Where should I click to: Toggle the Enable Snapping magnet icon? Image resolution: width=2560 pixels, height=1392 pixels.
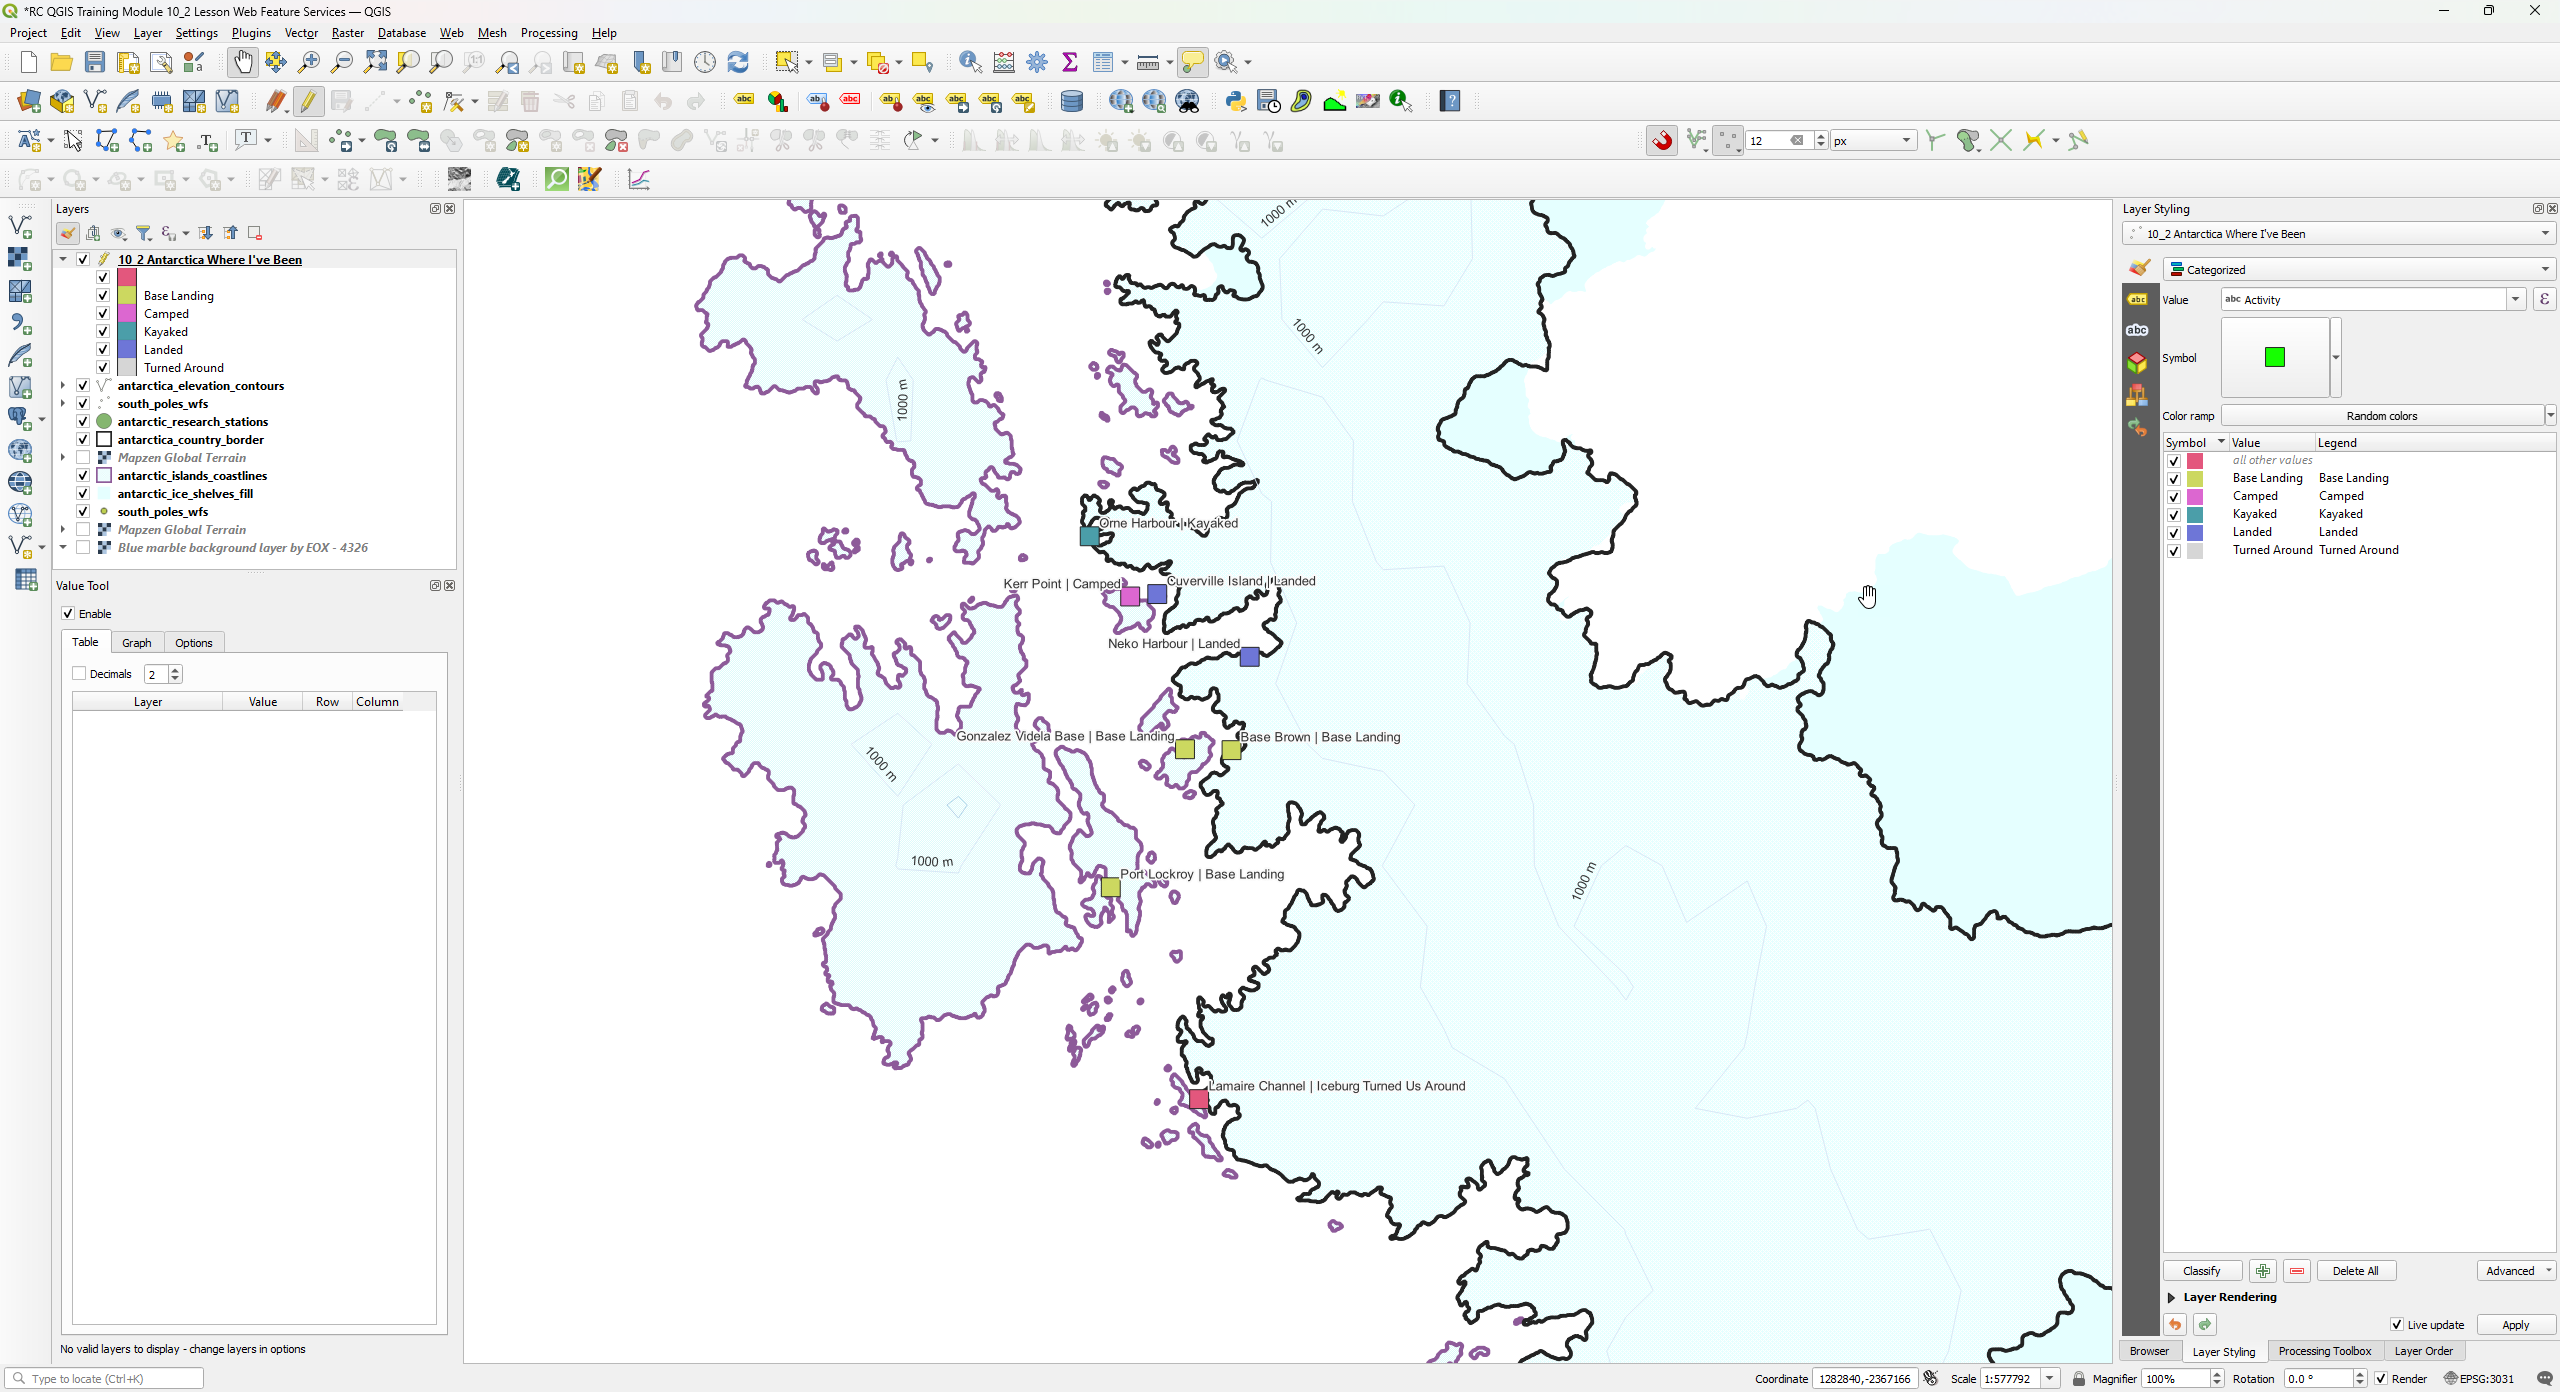[1662, 141]
